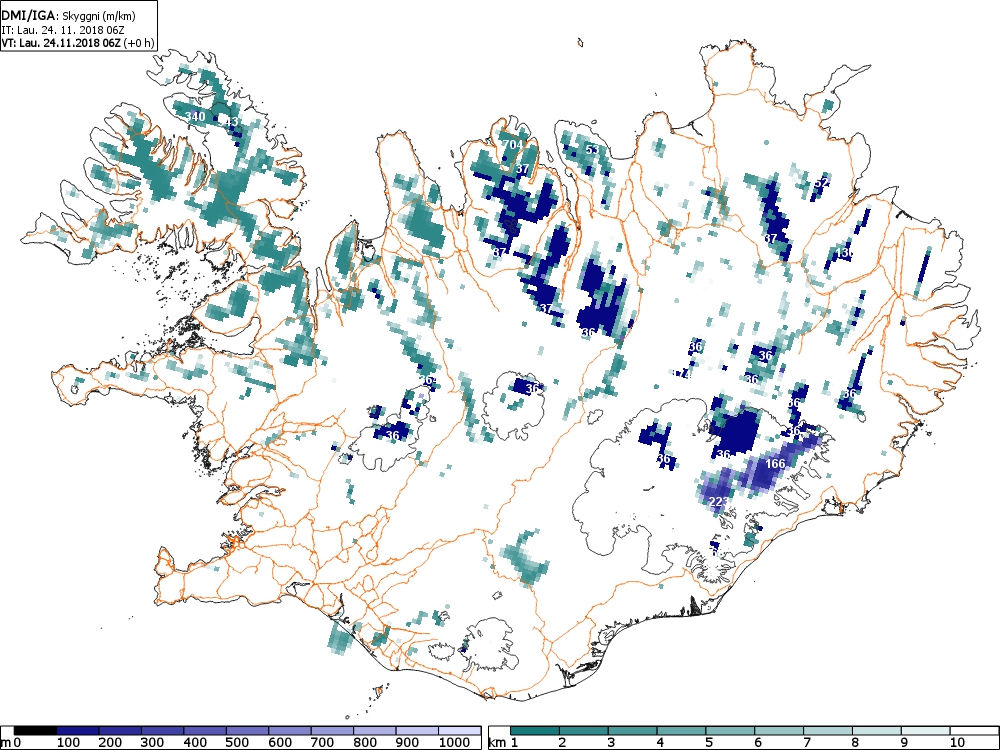The image size is (1000, 750).
Task: Click the '10' label on the km scale
Action: click(957, 742)
